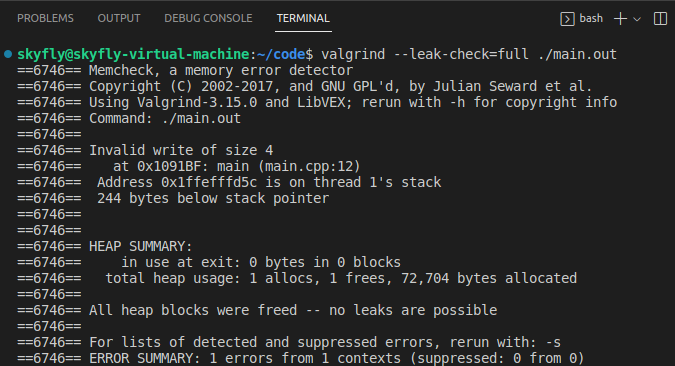
Task: Select the DEBUG CONSOLE tab
Action: [208, 18]
